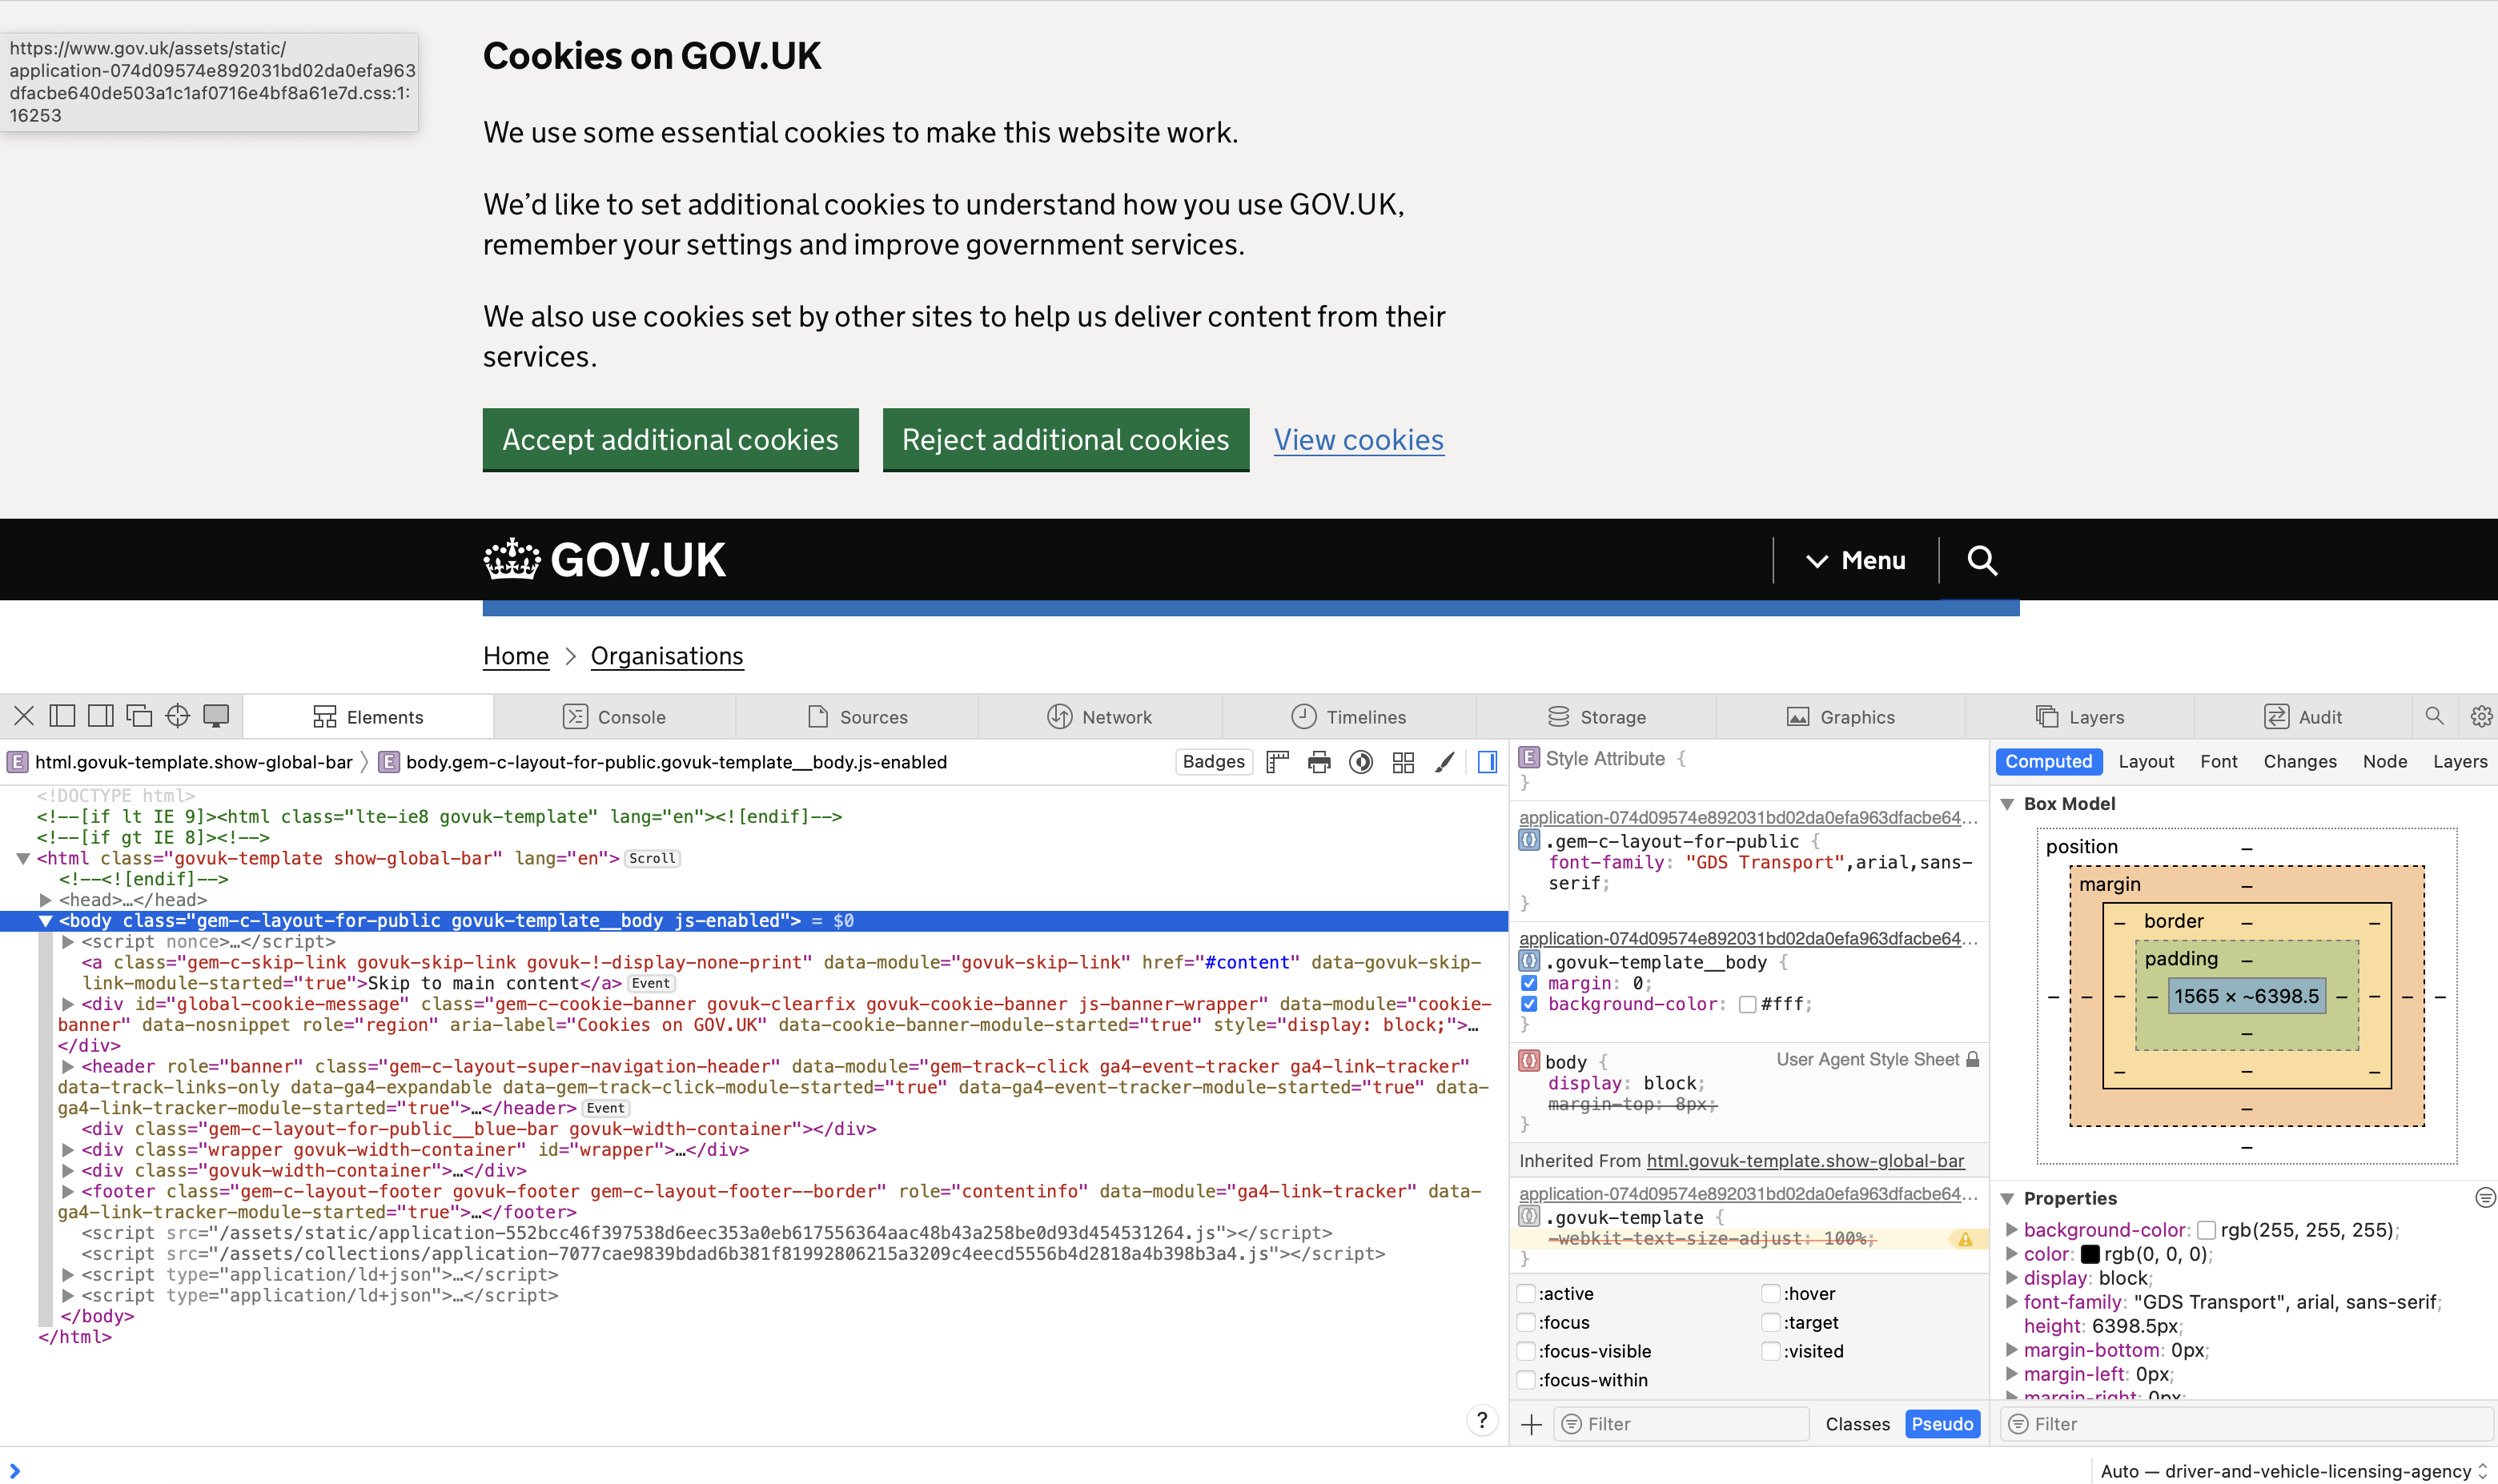Open the Network tab
2498x1484 pixels.
[x=1099, y=717]
